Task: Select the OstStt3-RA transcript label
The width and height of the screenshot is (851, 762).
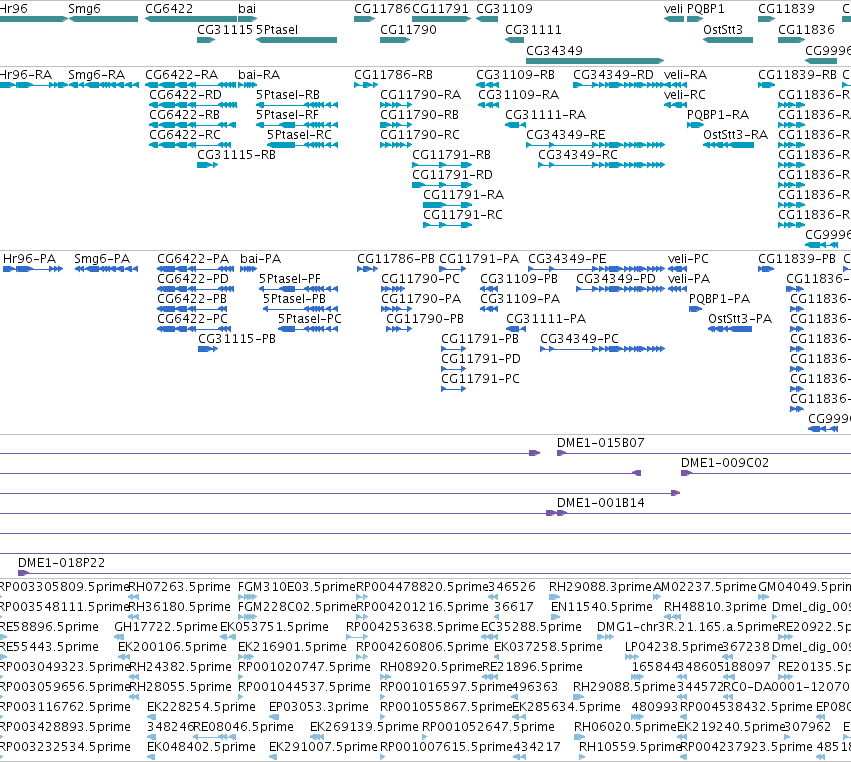Action: click(x=735, y=135)
